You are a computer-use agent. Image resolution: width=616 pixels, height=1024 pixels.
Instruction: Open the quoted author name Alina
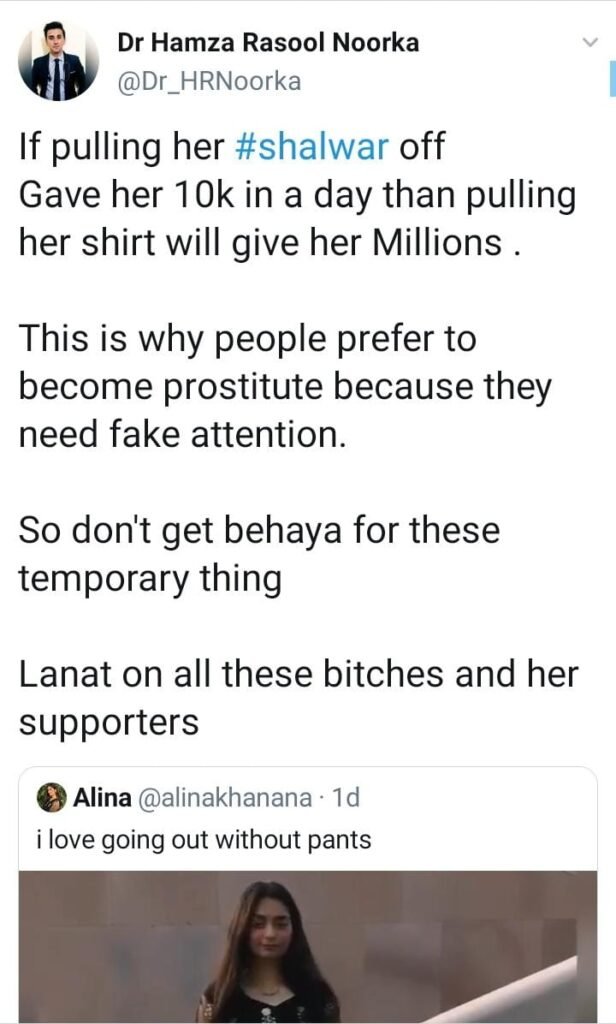[x=103, y=798]
